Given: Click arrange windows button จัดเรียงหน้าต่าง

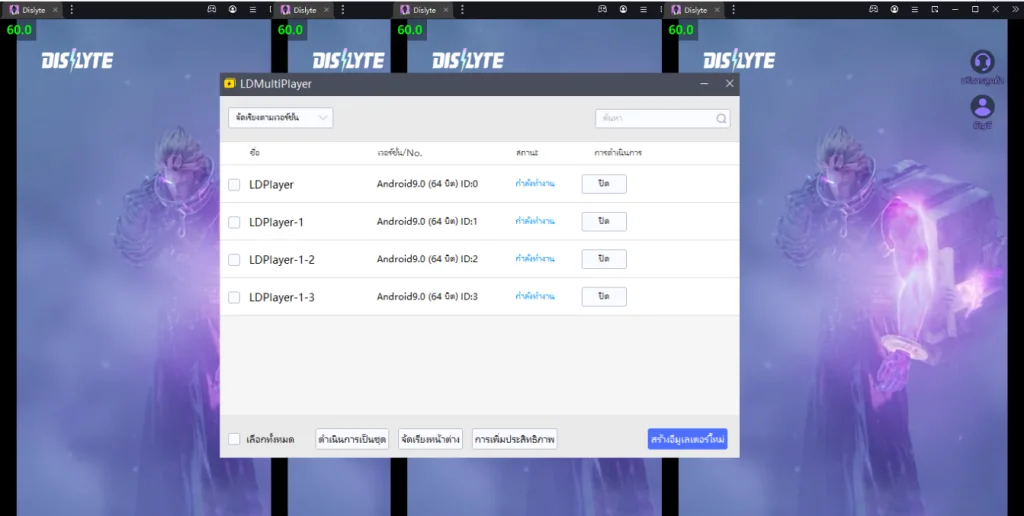Looking at the screenshot, I should (x=430, y=440).
